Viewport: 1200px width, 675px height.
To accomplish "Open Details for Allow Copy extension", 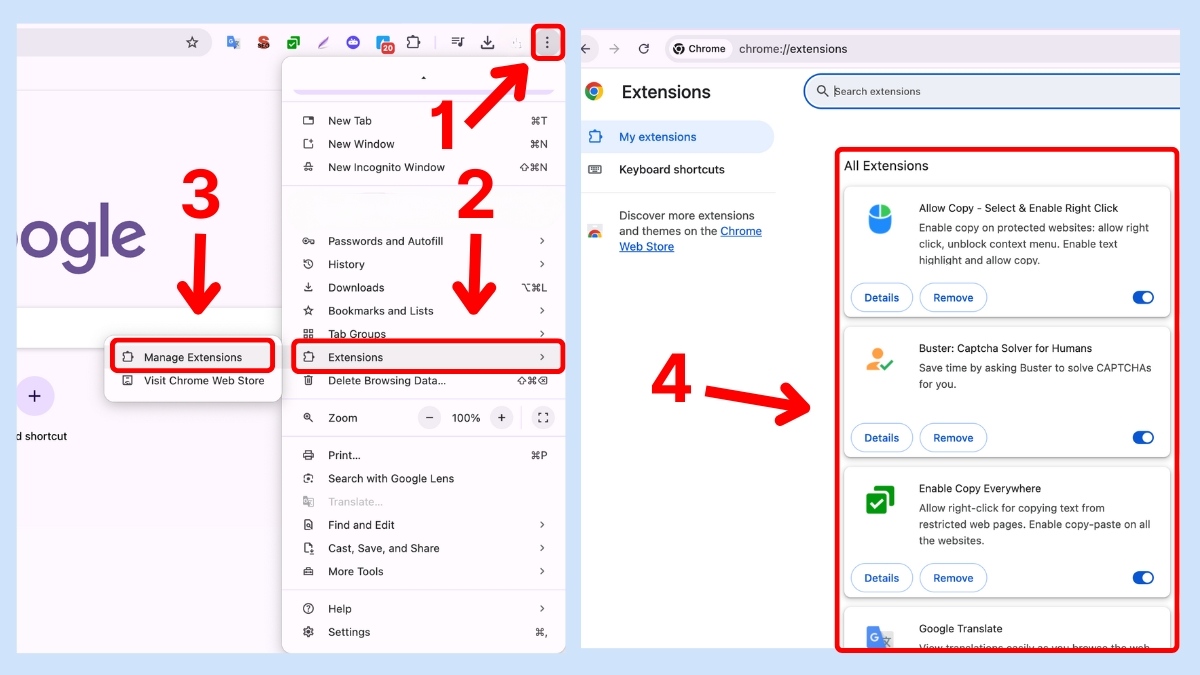I will pyautogui.click(x=881, y=297).
